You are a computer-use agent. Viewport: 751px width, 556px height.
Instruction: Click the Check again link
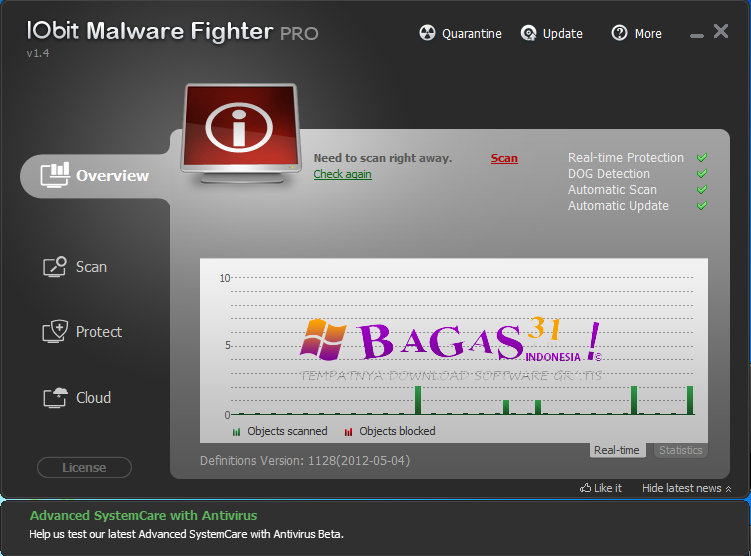(342, 174)
